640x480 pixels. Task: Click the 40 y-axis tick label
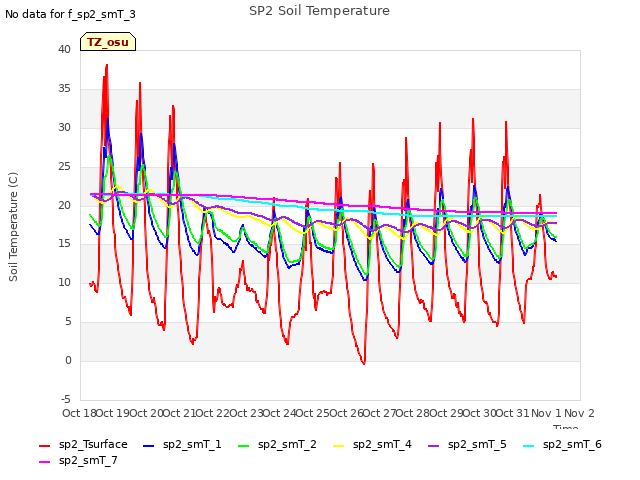coord(64,49)
